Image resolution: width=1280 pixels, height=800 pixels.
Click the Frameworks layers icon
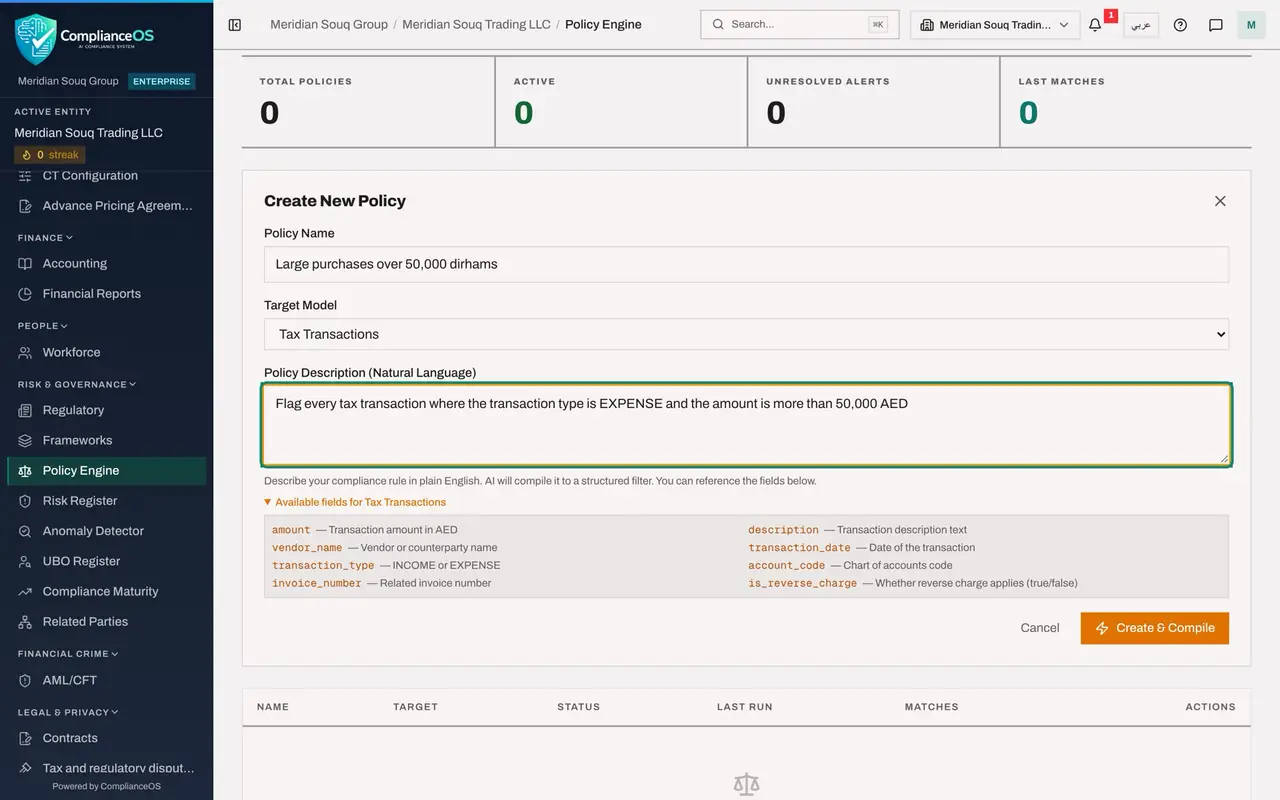pyautogui.click(x=25, y=441)
